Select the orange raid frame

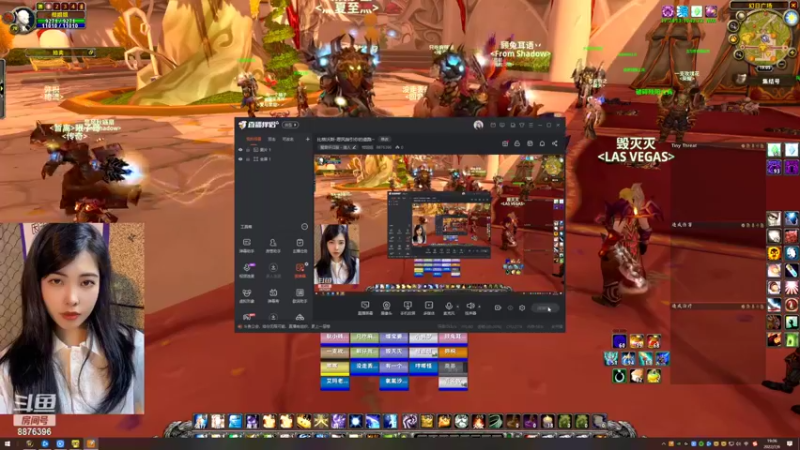[453, 352]
